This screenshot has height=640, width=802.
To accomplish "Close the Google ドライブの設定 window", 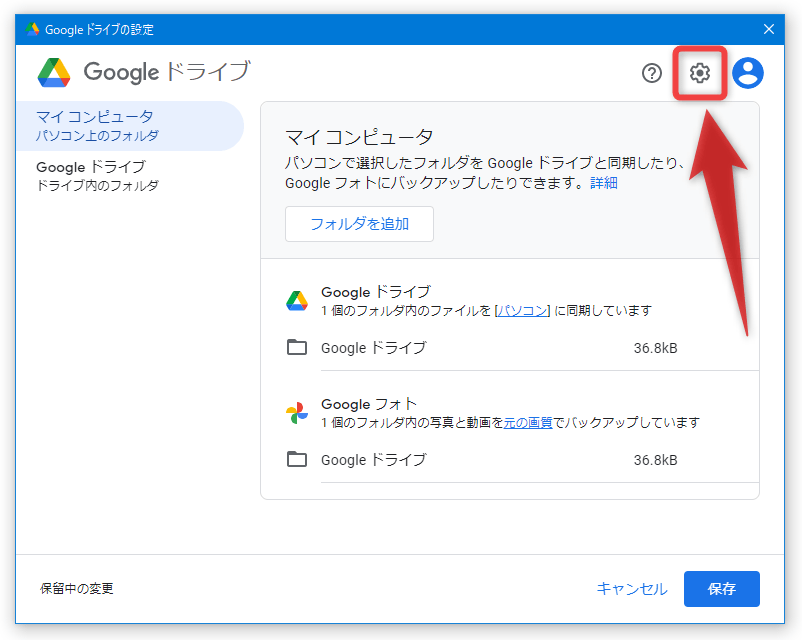I will click(x=769, y=29).
